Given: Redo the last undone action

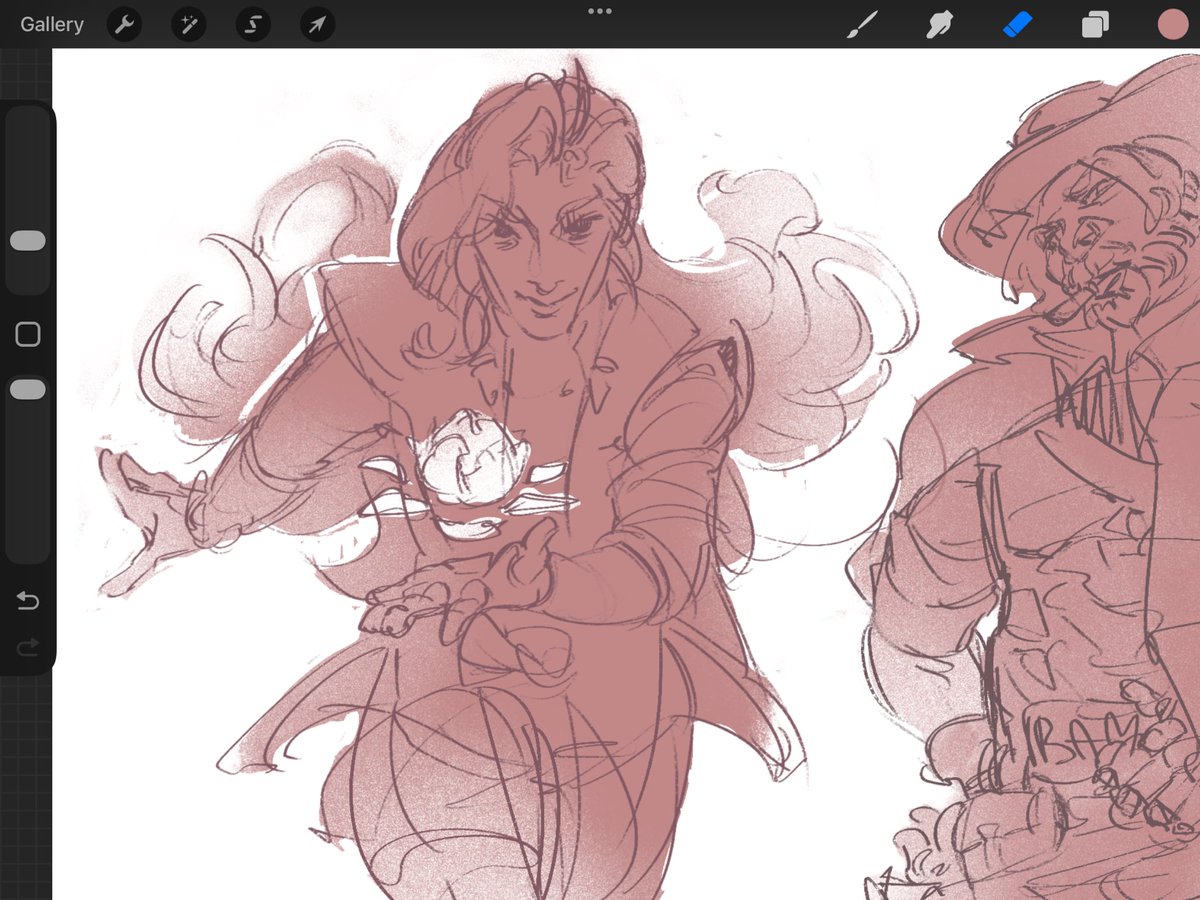Looking at the screenshot, I should click(x=28, y=648).
